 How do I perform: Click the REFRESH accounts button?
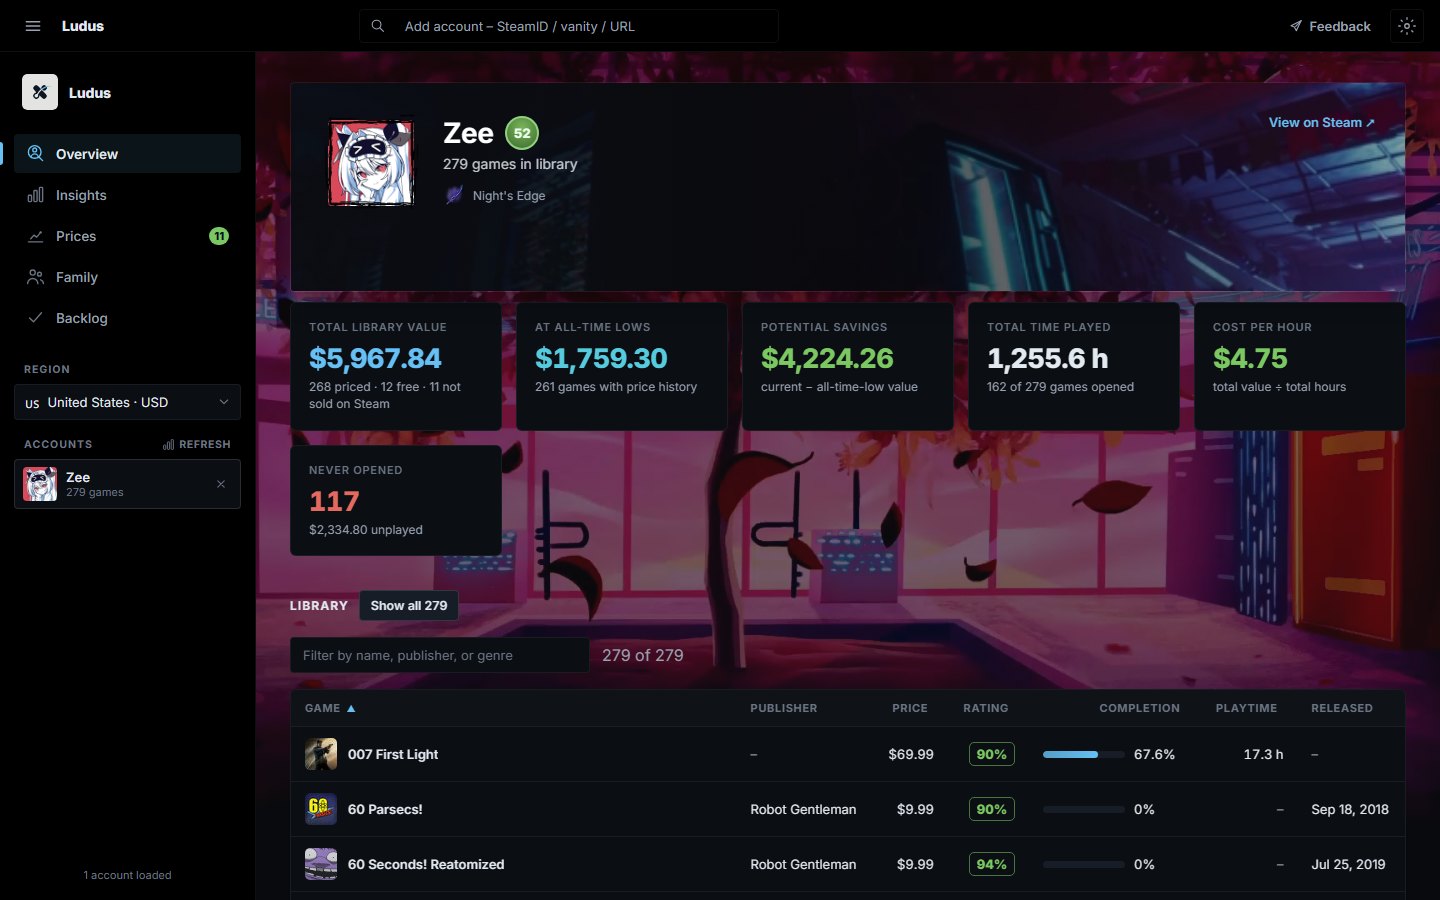click(197, 444)
